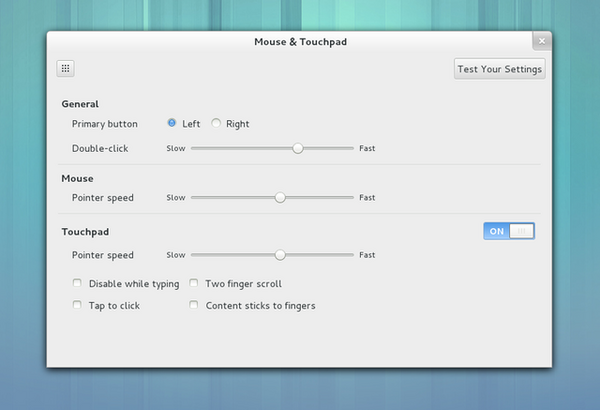Click Fast end of Touchpad pointer speed slider
Viewport: 600px width, 410px height.
[351, 255]
